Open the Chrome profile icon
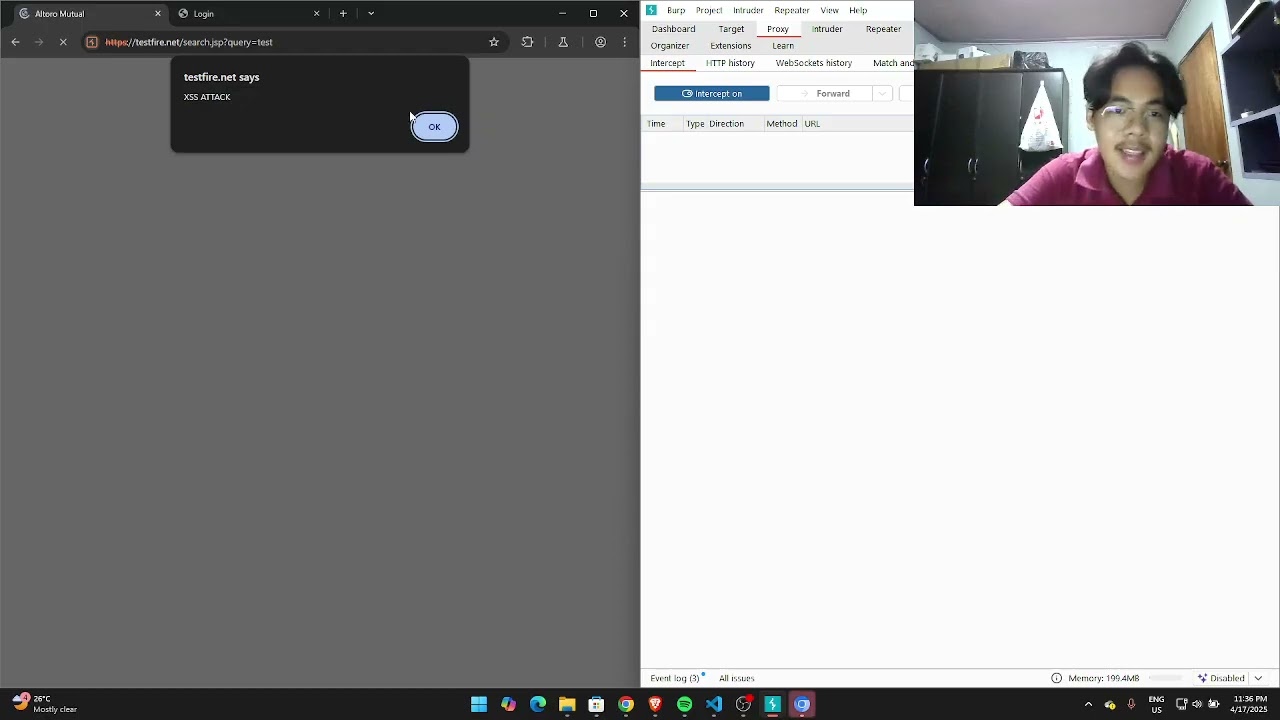 click(600, 42)
